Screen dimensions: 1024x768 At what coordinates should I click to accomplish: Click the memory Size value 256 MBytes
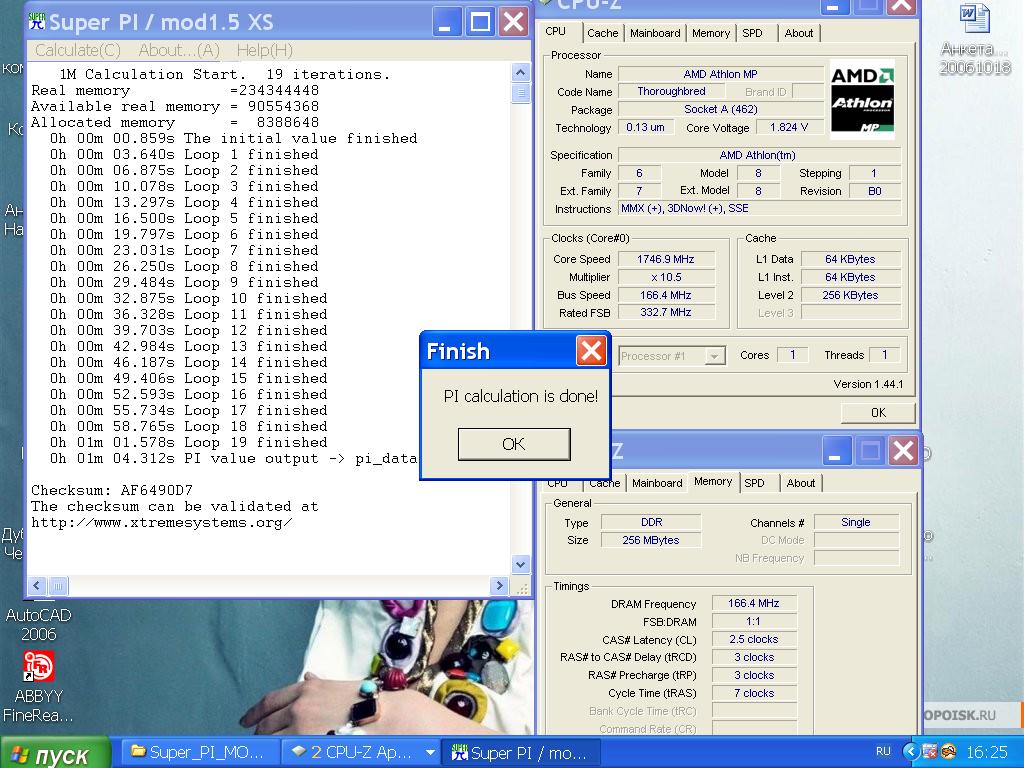point(650,540)
